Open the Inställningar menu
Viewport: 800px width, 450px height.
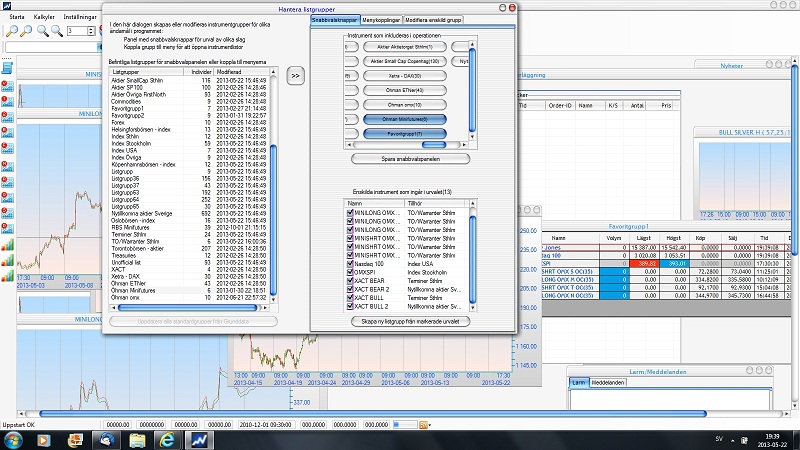click(x=79, y=17)
